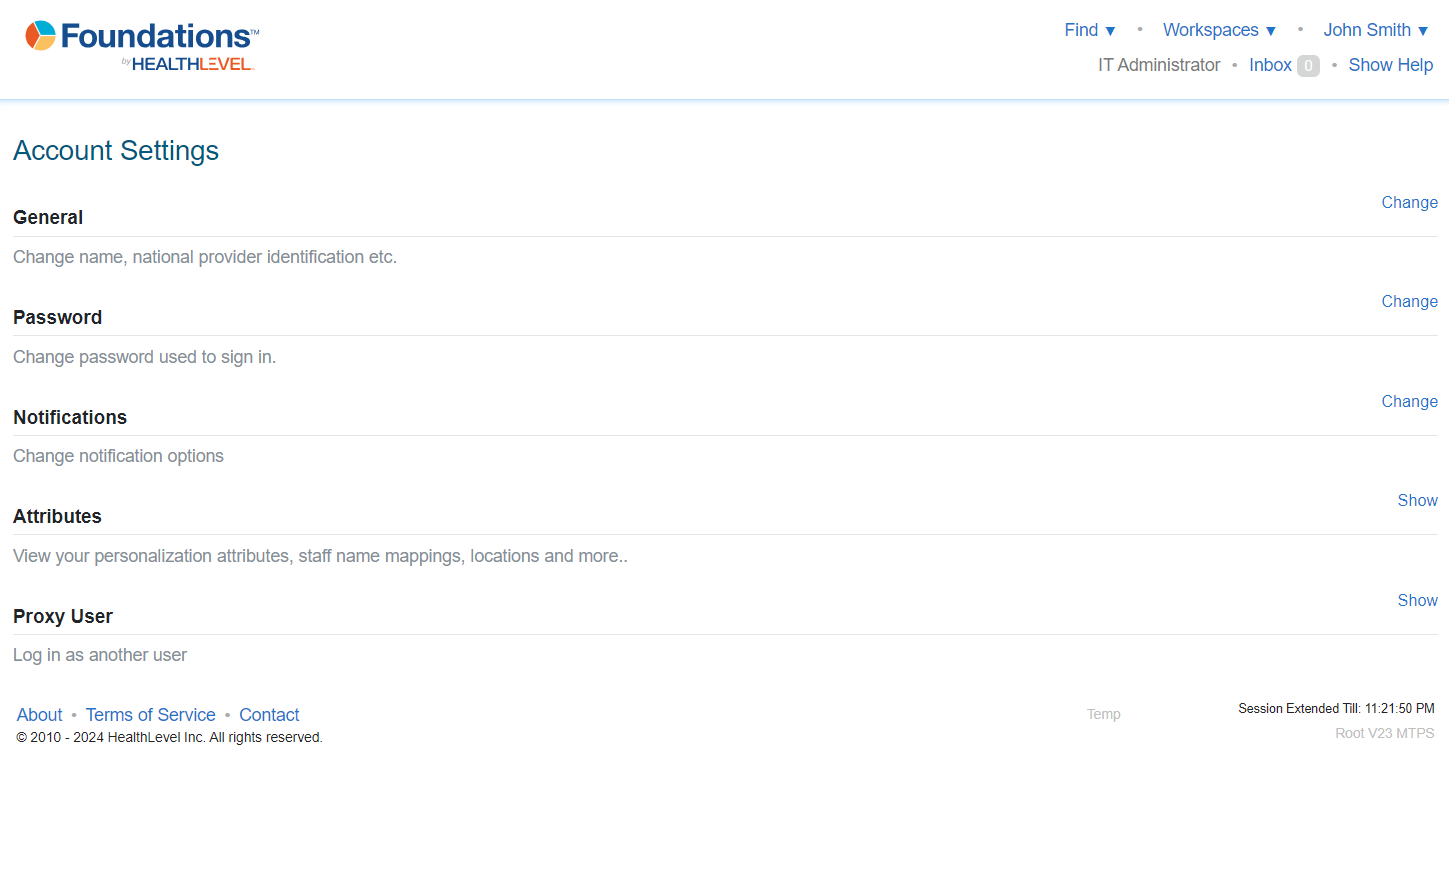
Task: Open the Find dropdown menu
Action: (1089, 30)
